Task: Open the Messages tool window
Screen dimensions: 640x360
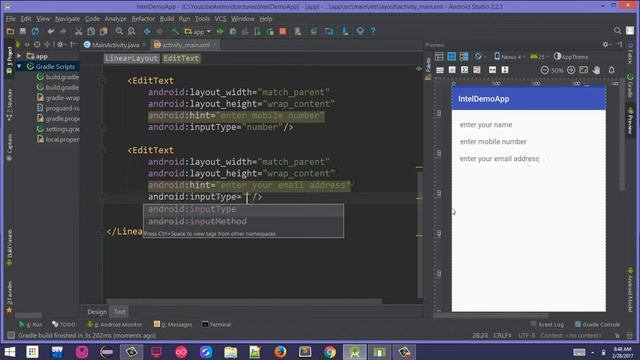Action: pyautogui.click(x=173, y=324)
